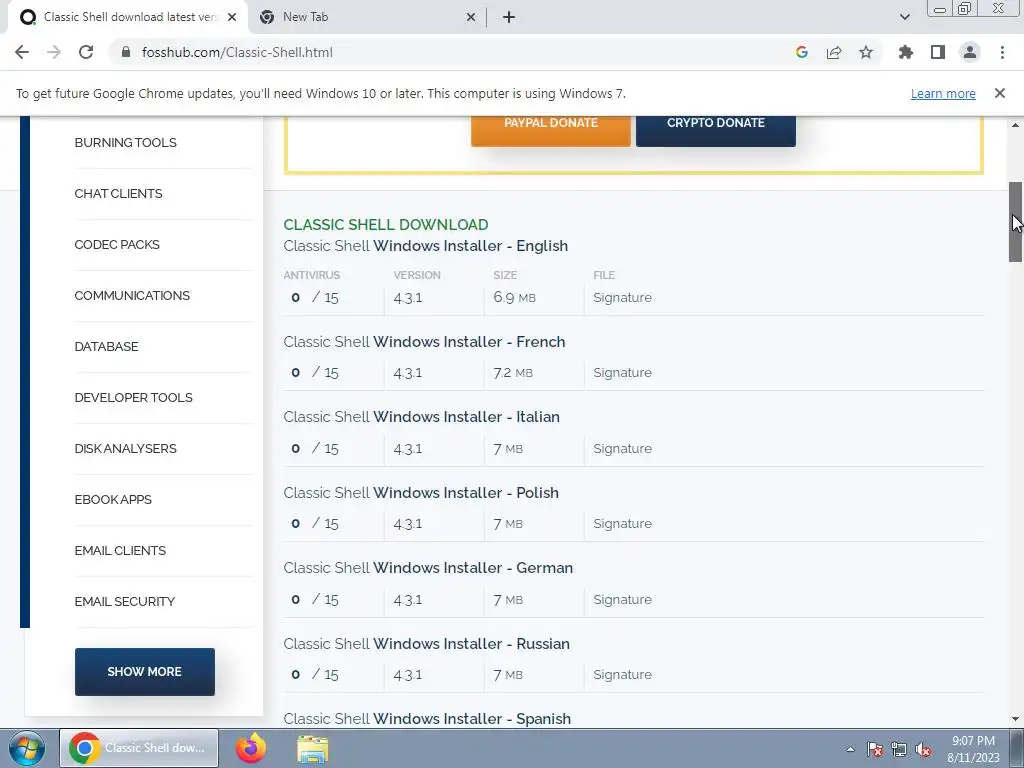Image resolution: width=1024 pixels, height=768 pixels.
Task: Click the page scrollbar thumb
Action: (1015, 221)
